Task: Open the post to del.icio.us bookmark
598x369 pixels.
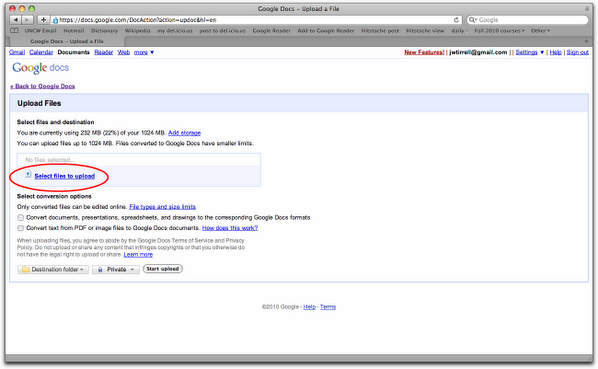Action: (222, 30)
